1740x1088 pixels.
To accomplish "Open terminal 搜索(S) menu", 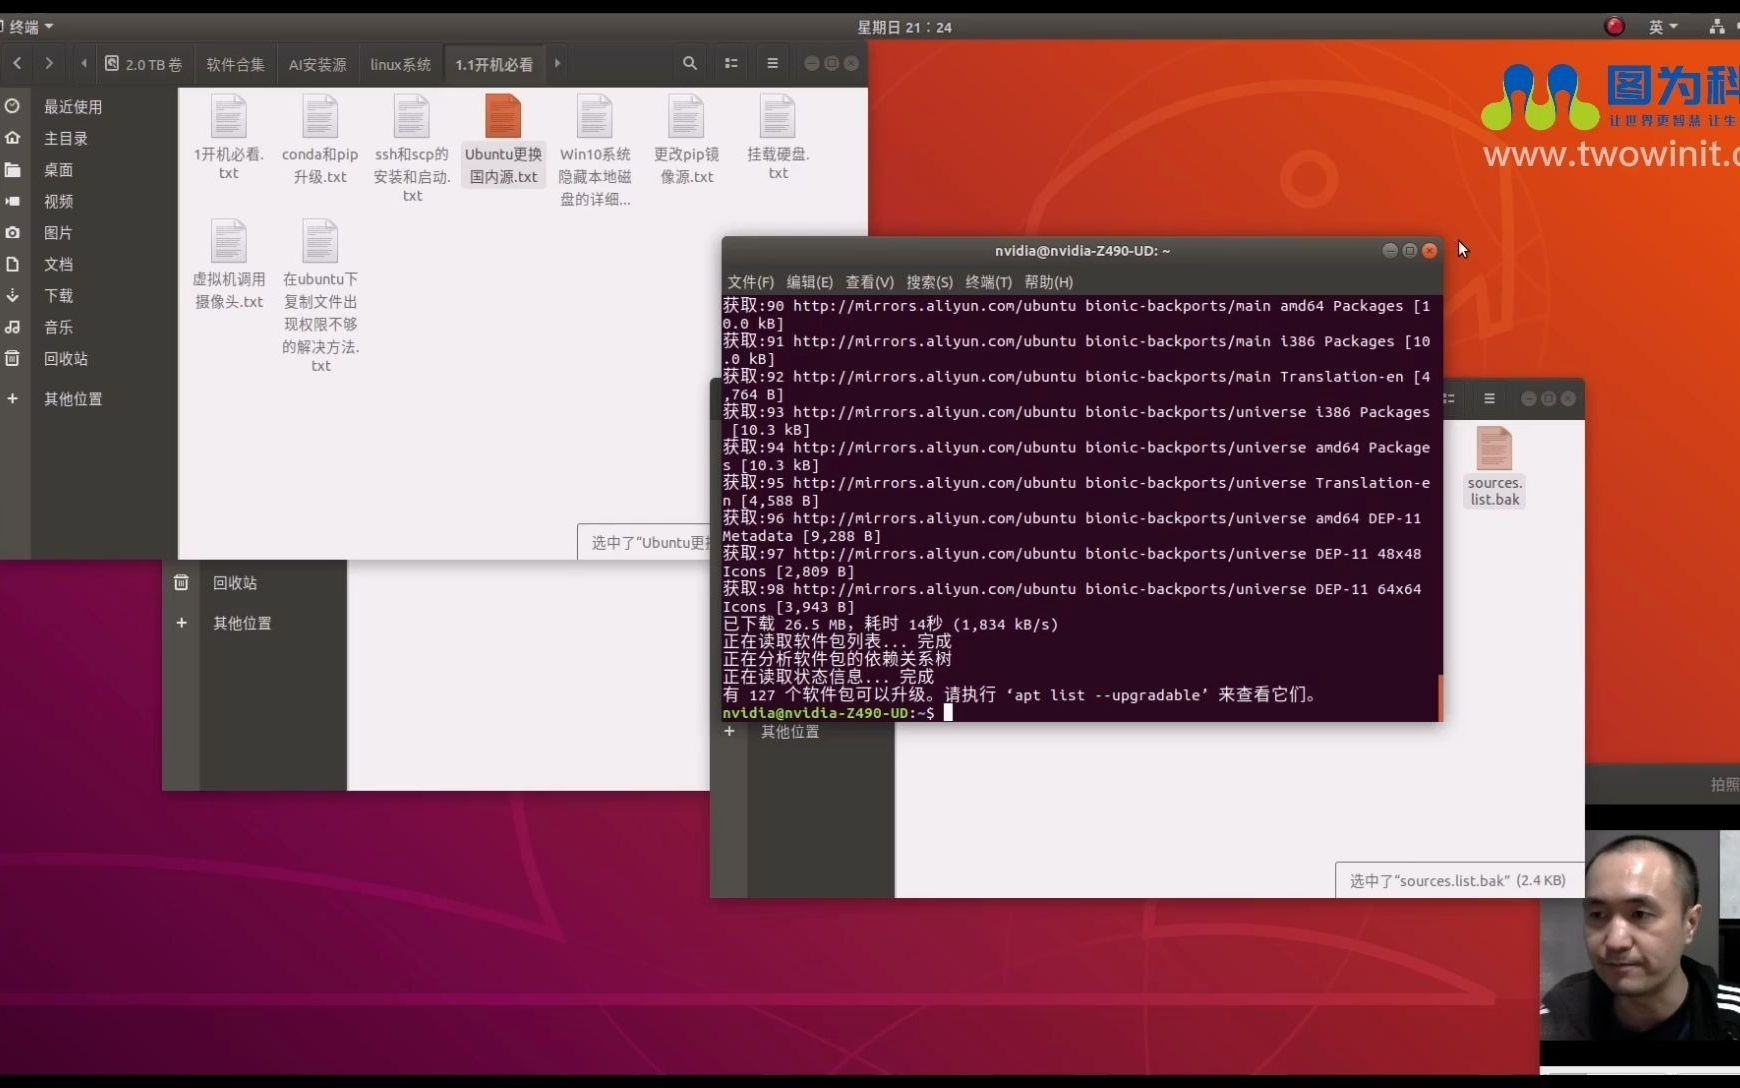I will [x=929, y=282].
